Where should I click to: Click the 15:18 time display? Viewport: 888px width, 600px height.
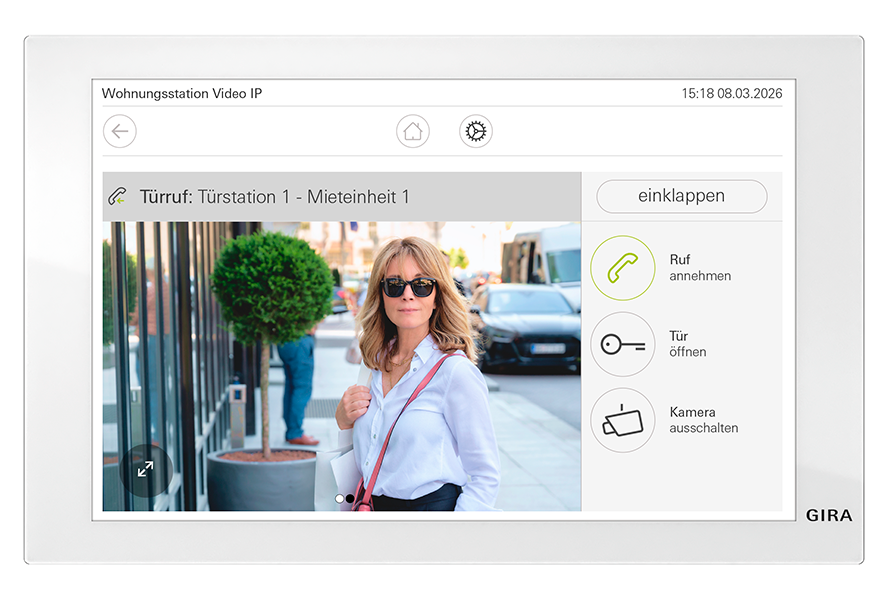point(698,94)
